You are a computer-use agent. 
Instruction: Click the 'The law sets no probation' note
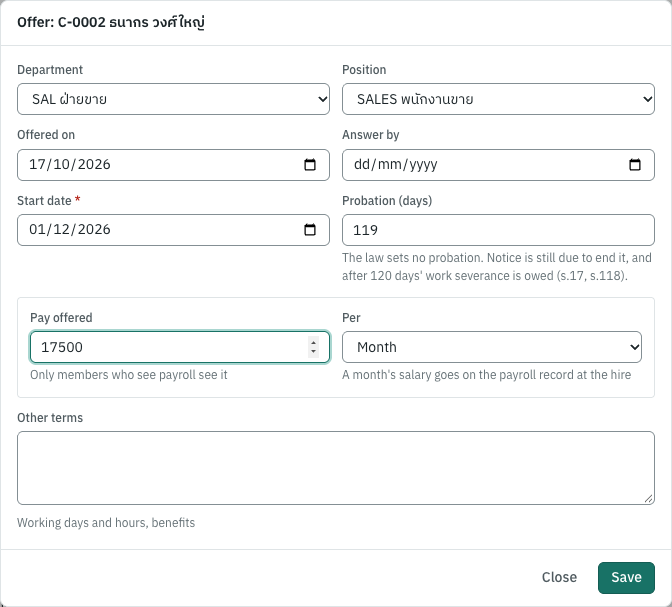pos(497,267)
